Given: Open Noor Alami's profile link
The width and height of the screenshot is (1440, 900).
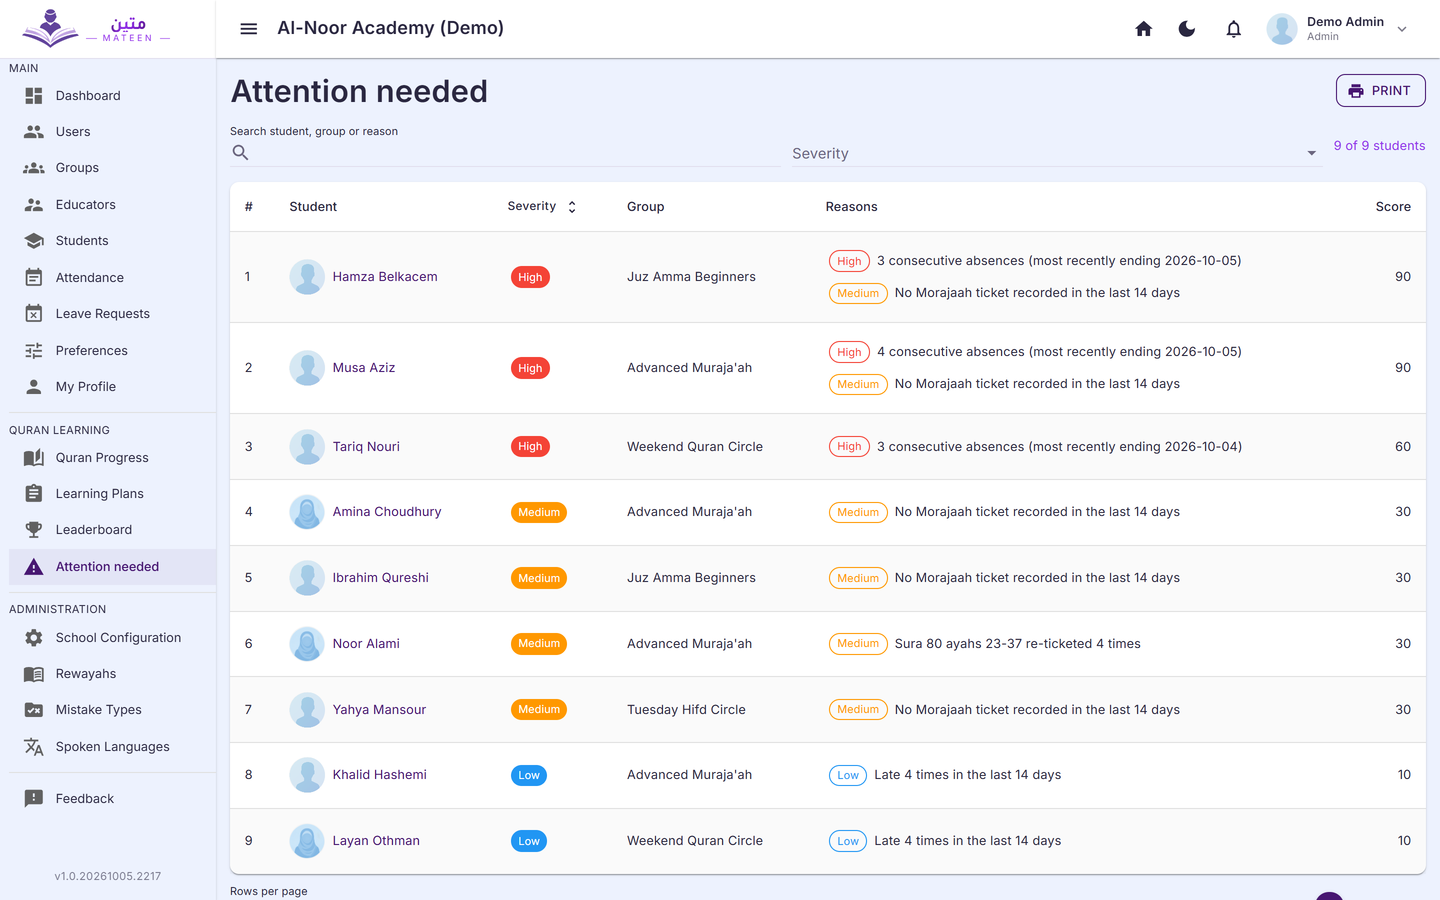Looking at the screenshot, I should [366, 644].
